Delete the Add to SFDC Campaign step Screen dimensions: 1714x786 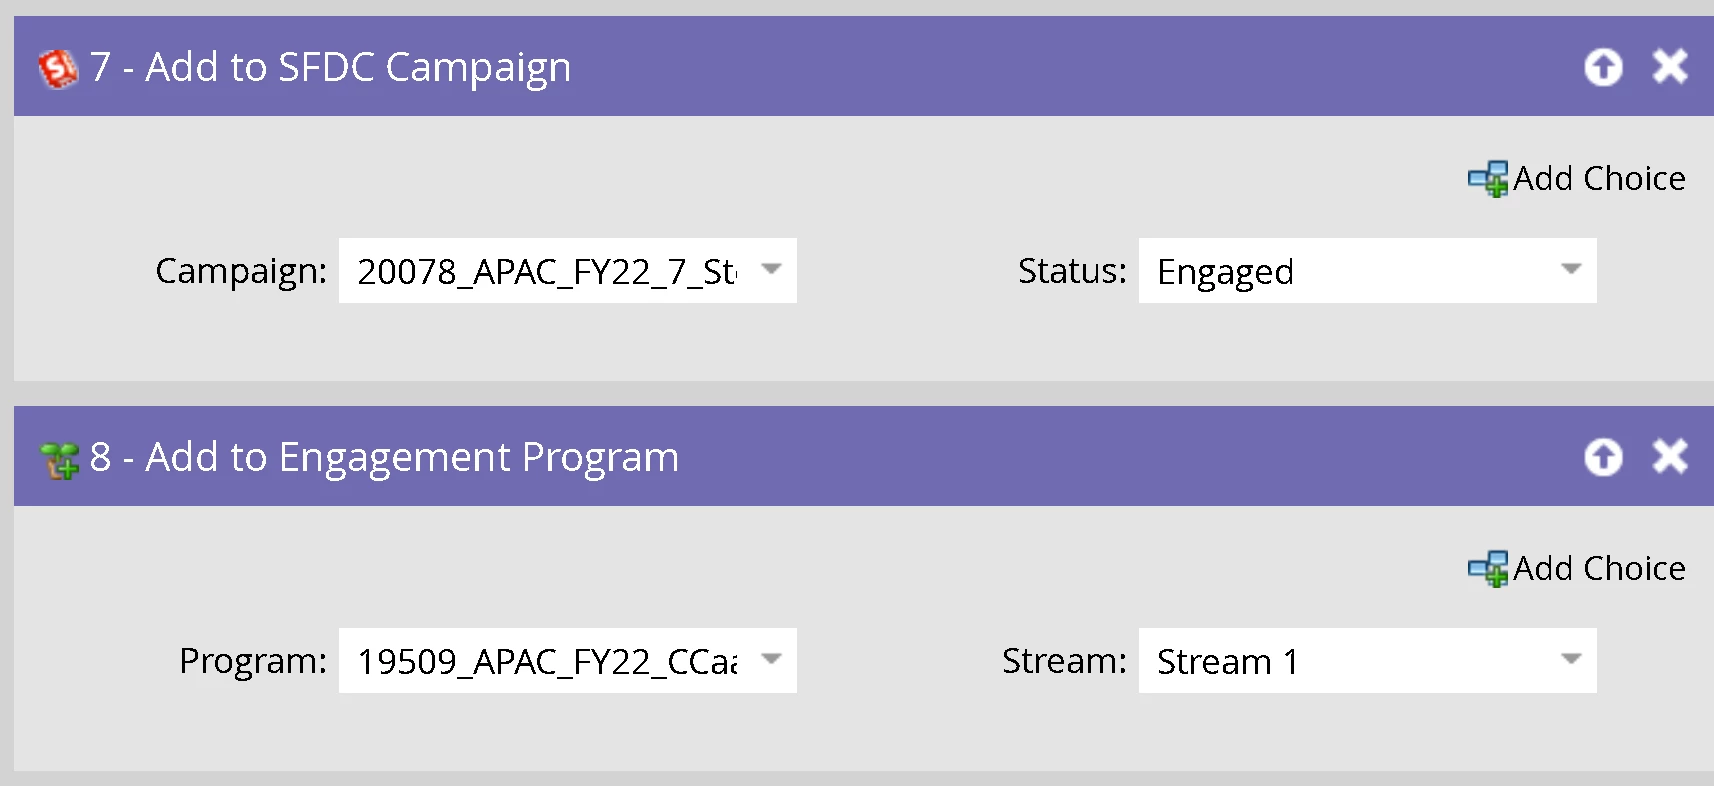click(x=1670, y=67)
